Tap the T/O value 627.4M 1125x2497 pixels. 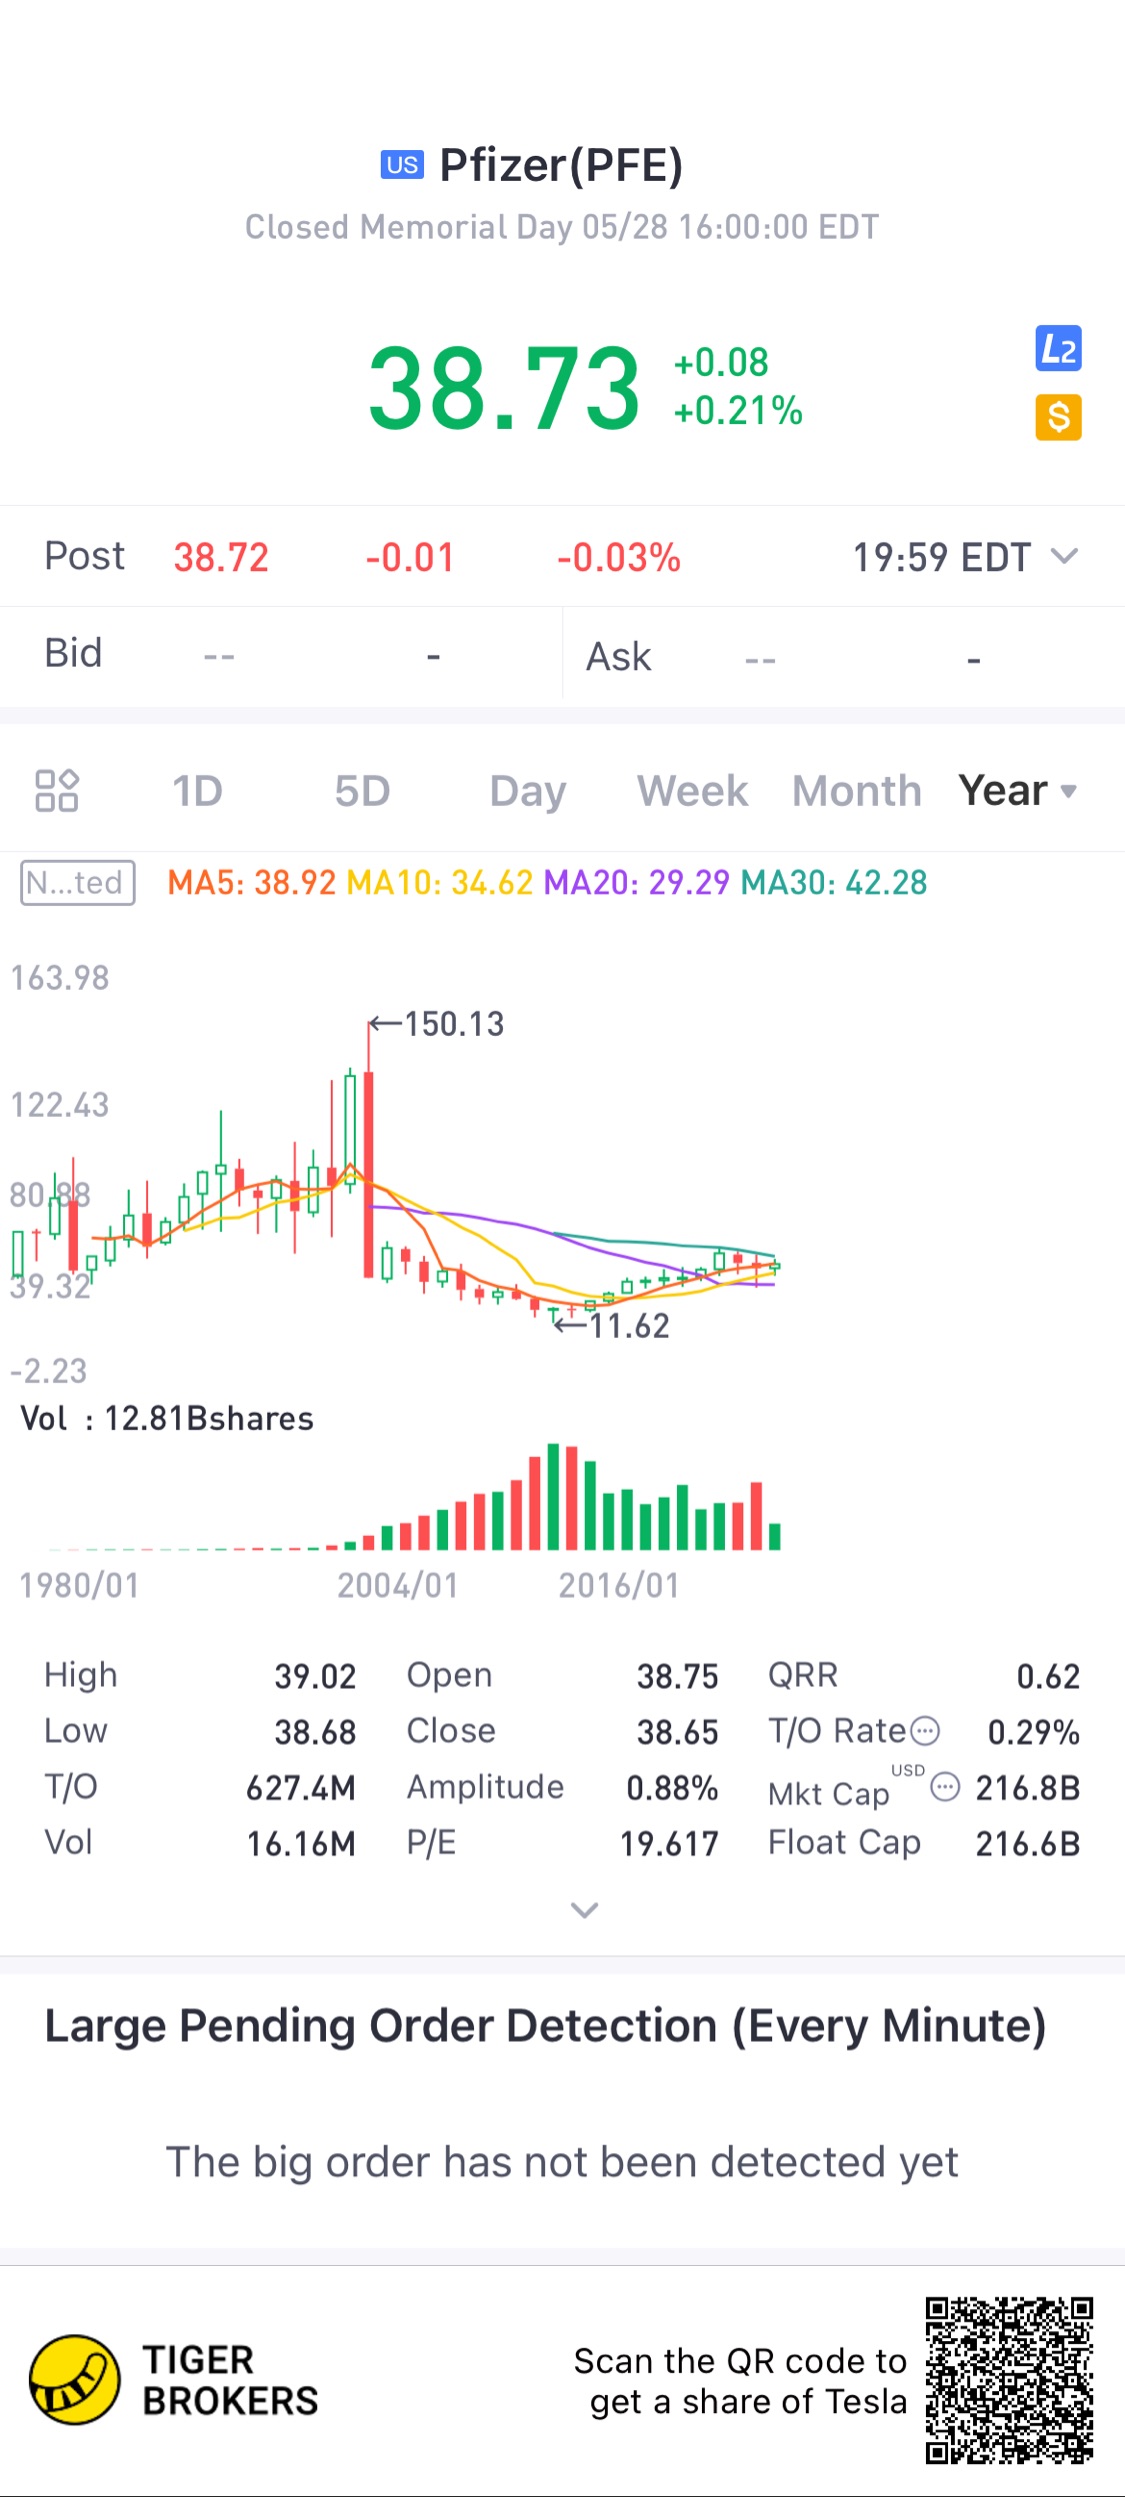pos(301,1787)
